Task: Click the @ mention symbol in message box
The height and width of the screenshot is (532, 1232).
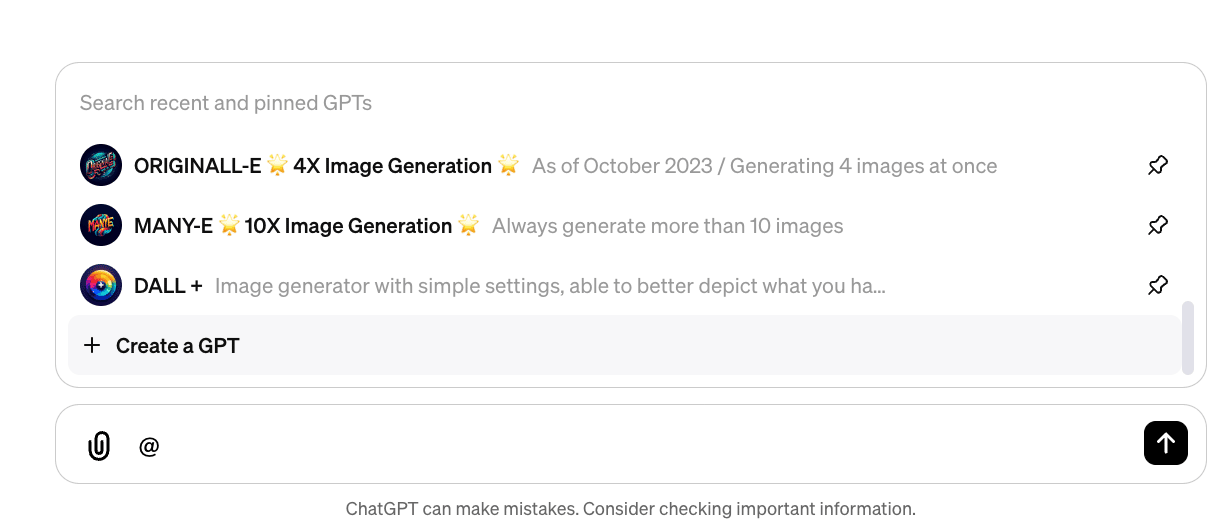Action: [x=149, y=446]
